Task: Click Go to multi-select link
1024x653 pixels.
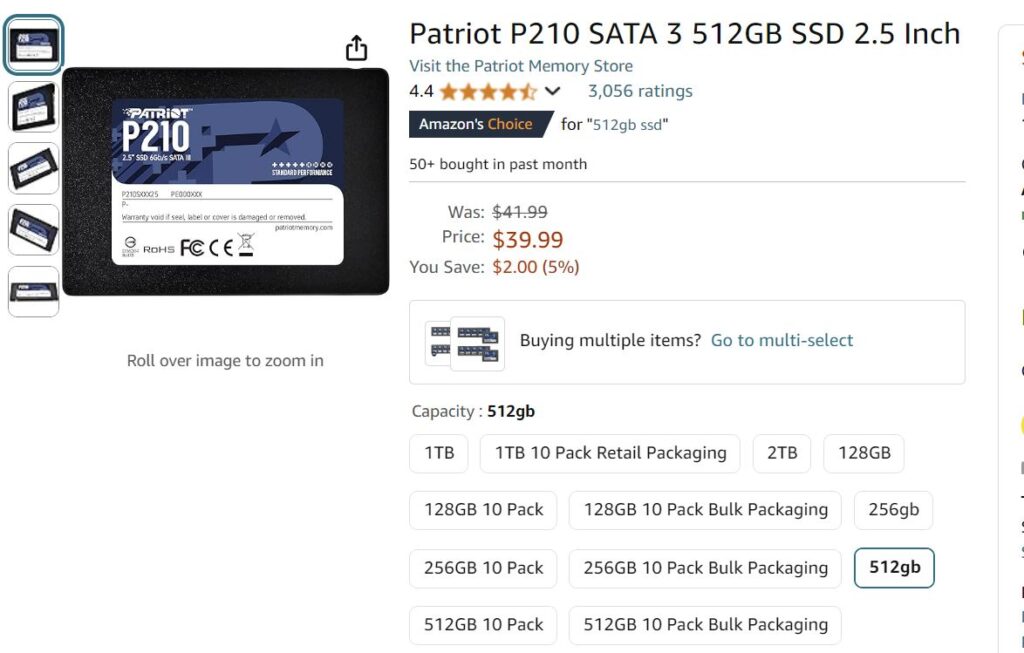Action: tap(782, 341)
